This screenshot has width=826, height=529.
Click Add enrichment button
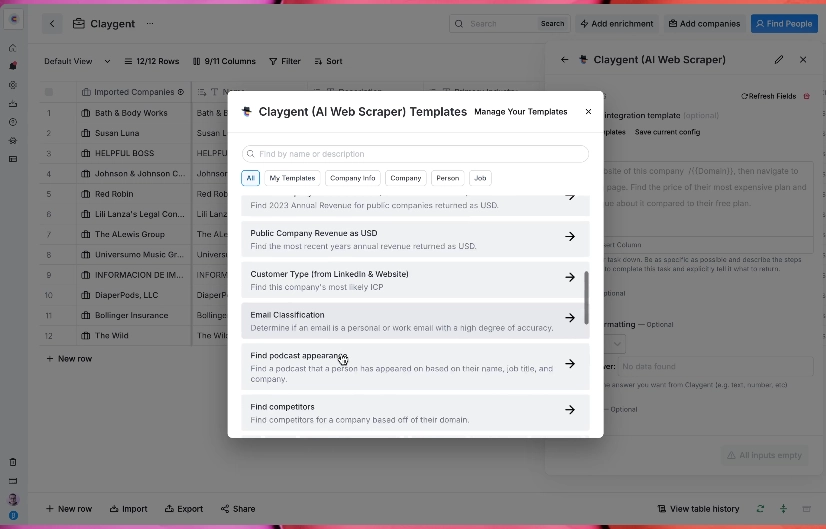click(616, 24)
